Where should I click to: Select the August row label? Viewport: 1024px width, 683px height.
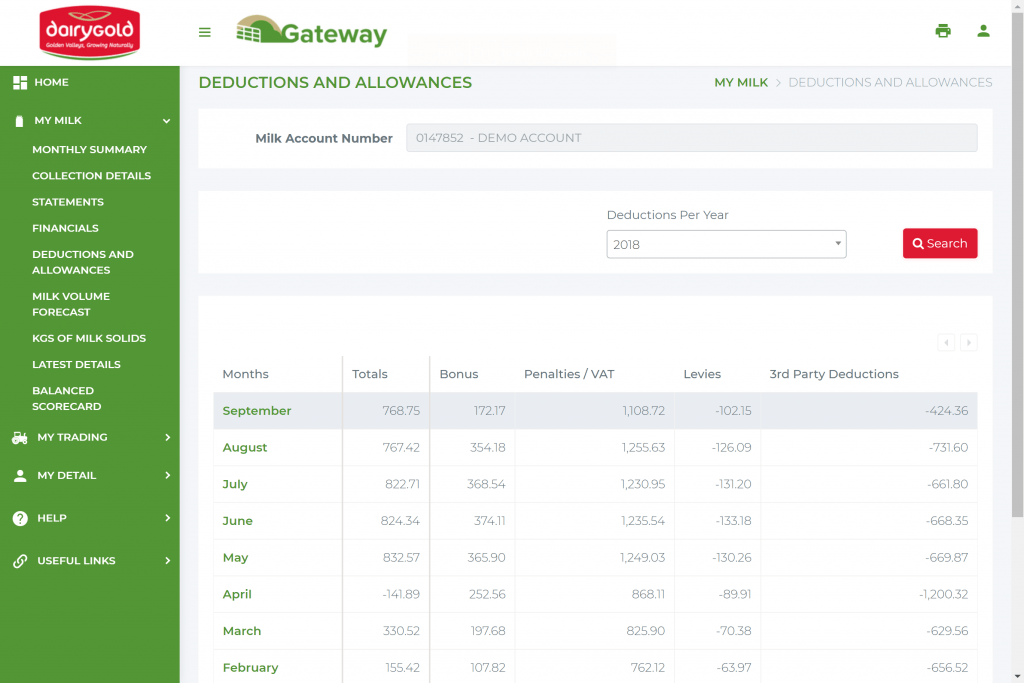245,447
